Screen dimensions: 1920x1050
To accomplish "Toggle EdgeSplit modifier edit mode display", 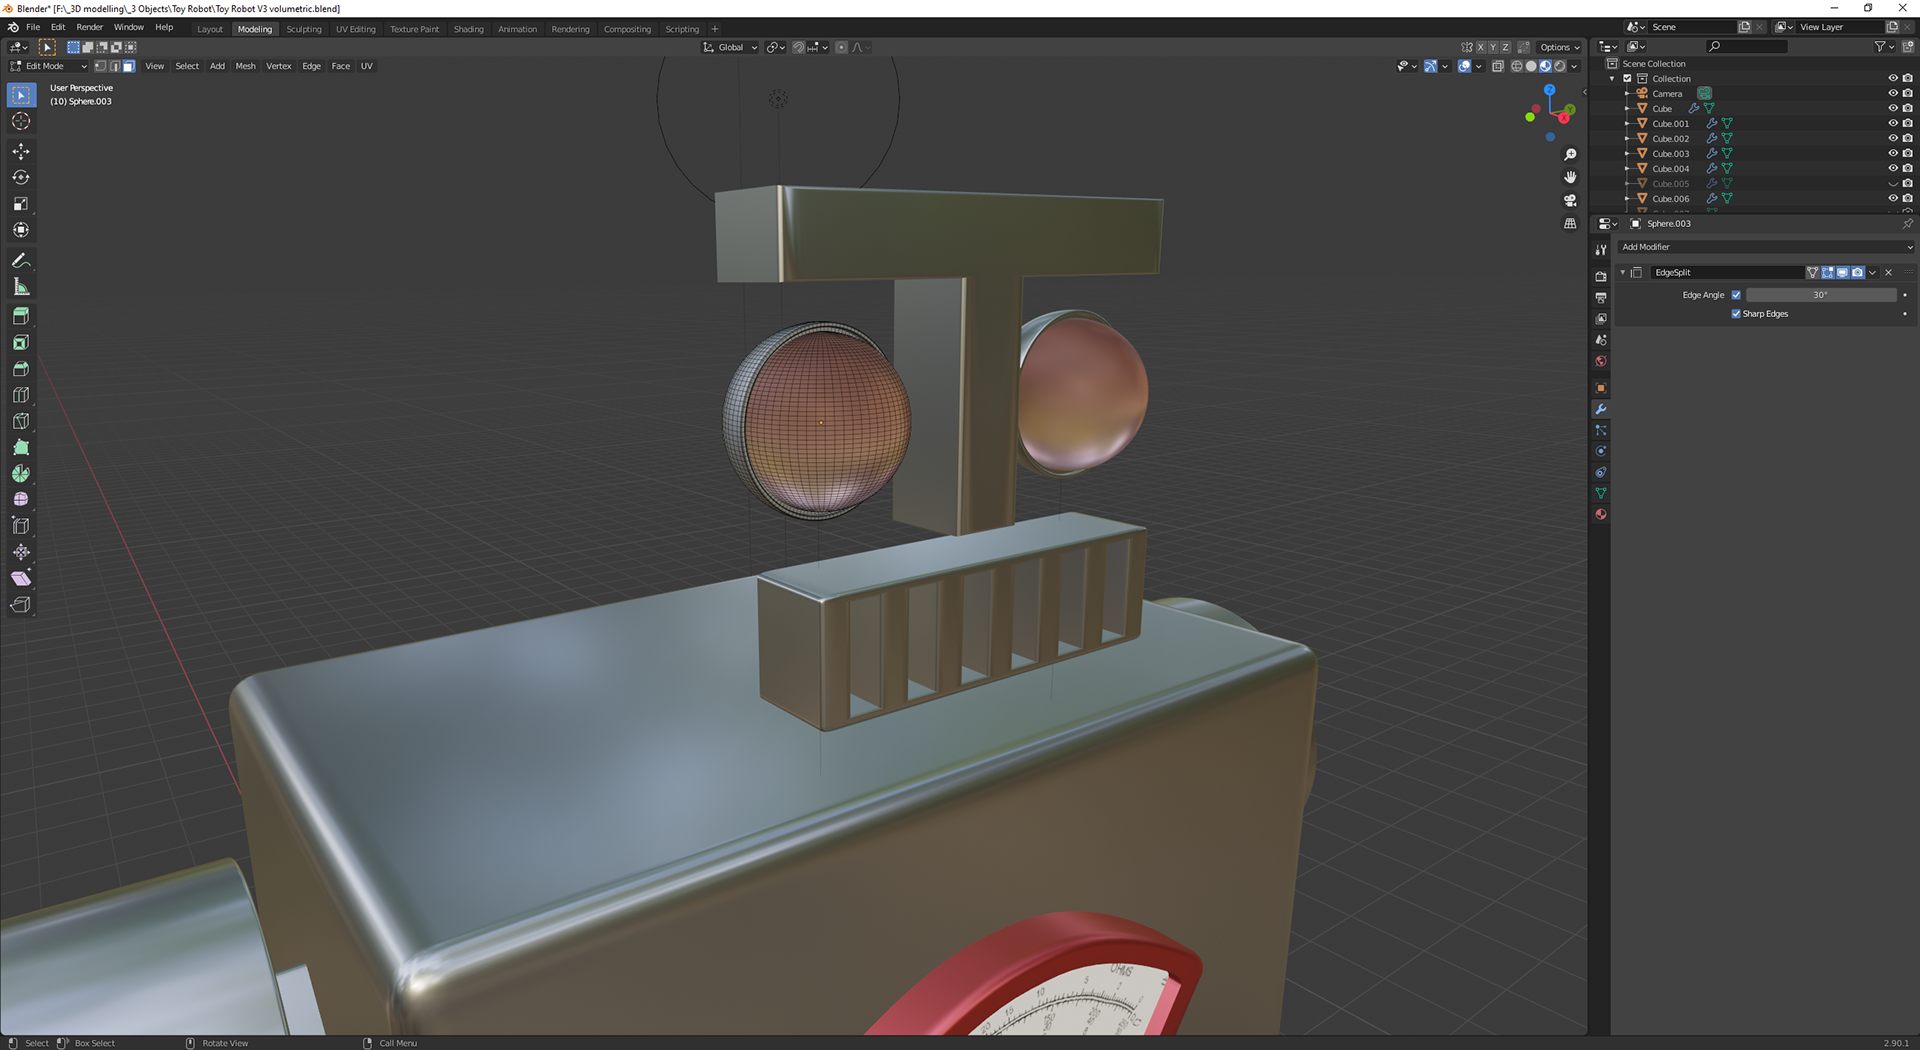I will (x=1827, y=272).
